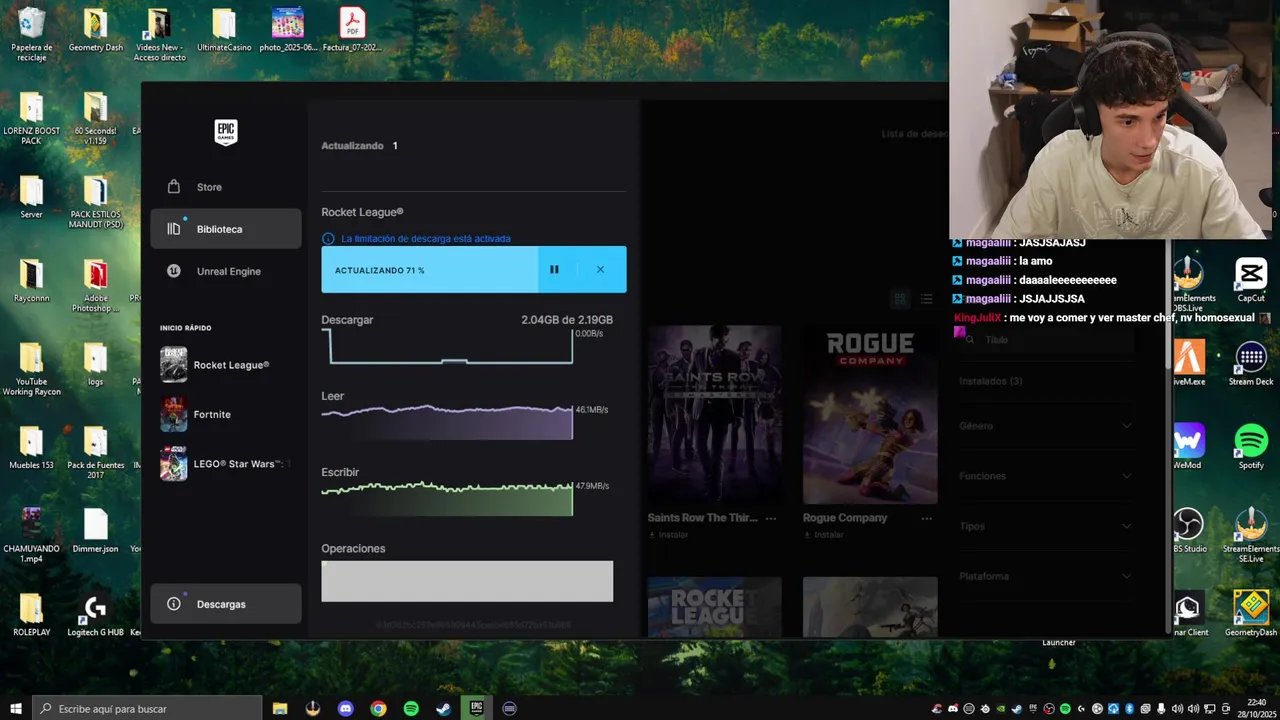Open Google Chrome from taskbar
The width and height of the screenshot is (1280, 720).
[378, 708]
